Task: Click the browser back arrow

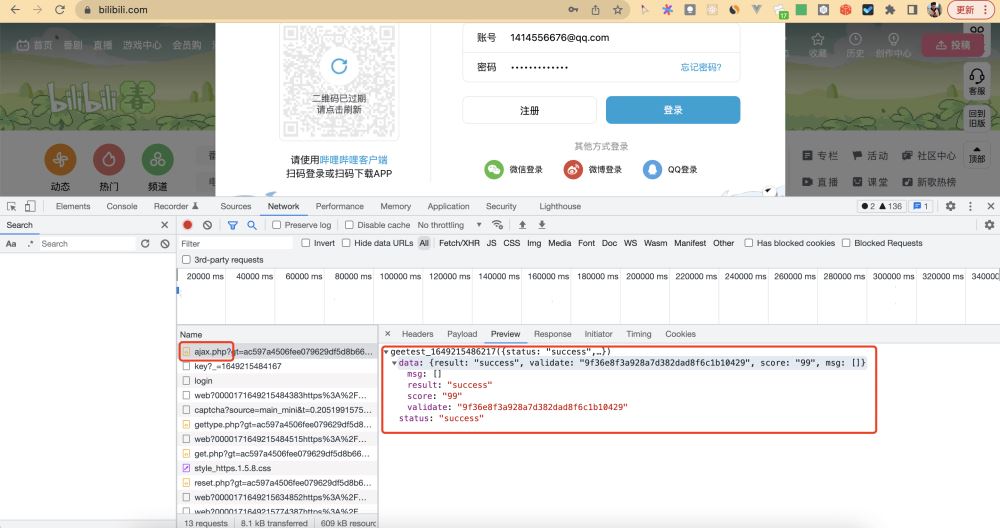Action: [15, 10]
